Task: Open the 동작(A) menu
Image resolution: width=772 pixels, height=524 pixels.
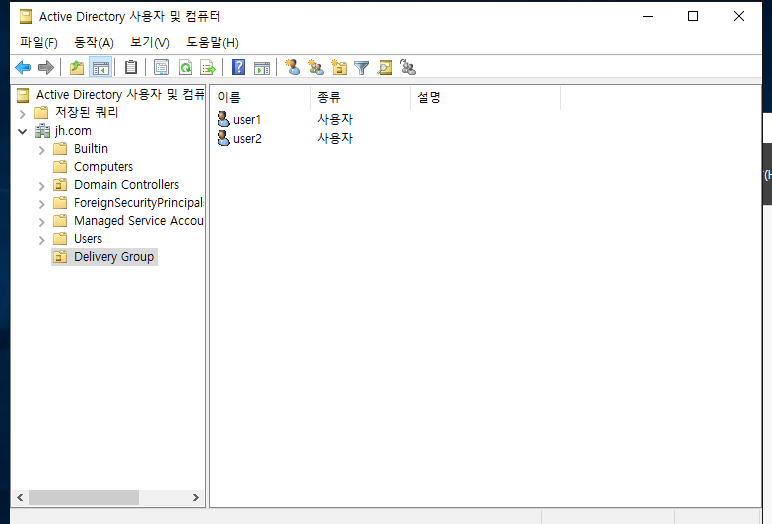Action: coord(94,42)
